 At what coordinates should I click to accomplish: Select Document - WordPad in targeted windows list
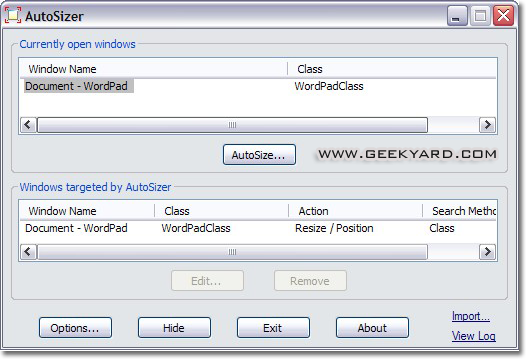[x=76, y=228]
